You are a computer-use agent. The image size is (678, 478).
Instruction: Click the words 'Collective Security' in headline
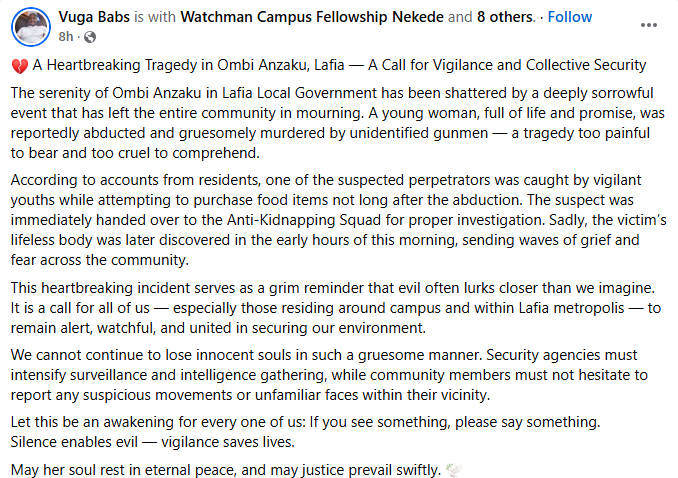pyautogui.click(x=577, y=66)
